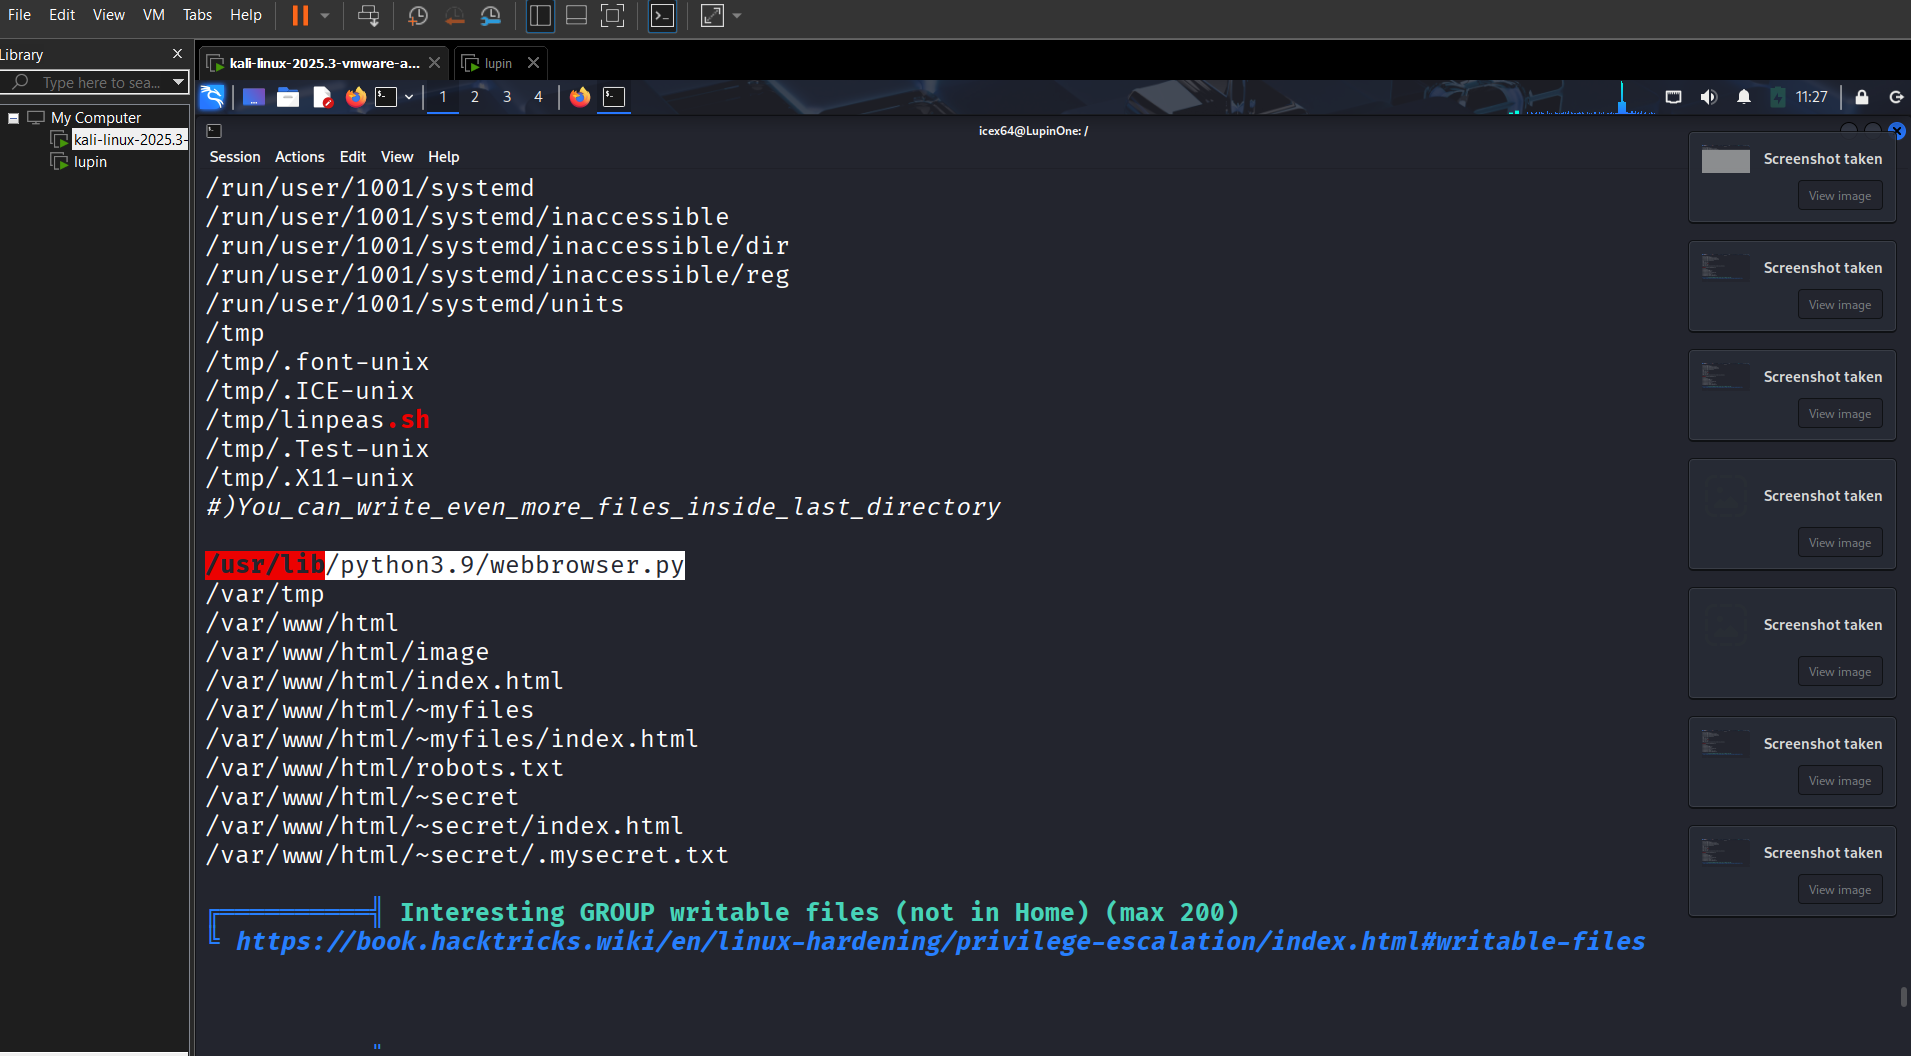Open the terminal Actions menu
Viewport: 1911px width, 1056px height.
[299, 157]
